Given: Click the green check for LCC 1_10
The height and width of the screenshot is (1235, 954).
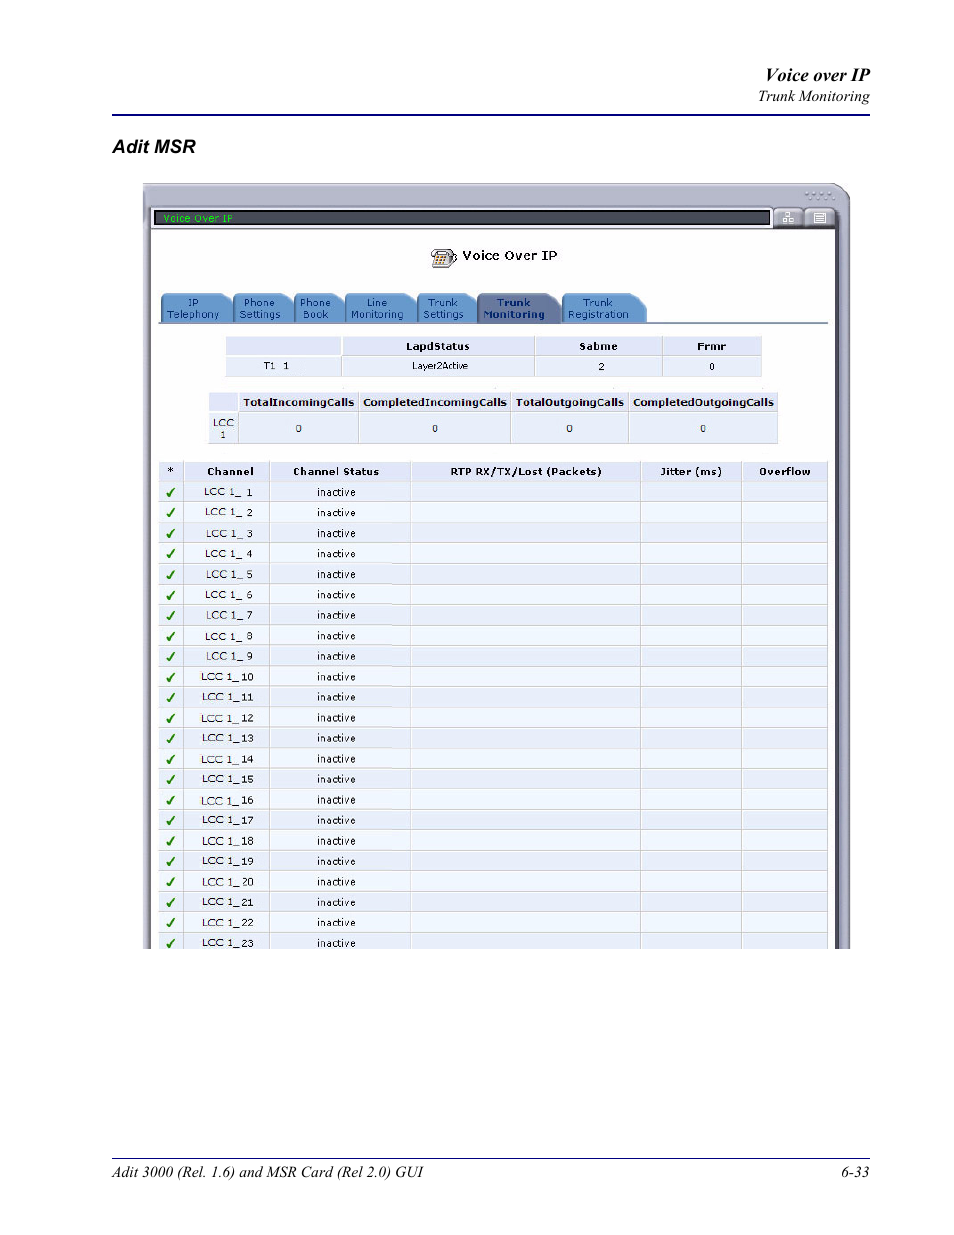Looking at the screenshot, I should [170, 677].
